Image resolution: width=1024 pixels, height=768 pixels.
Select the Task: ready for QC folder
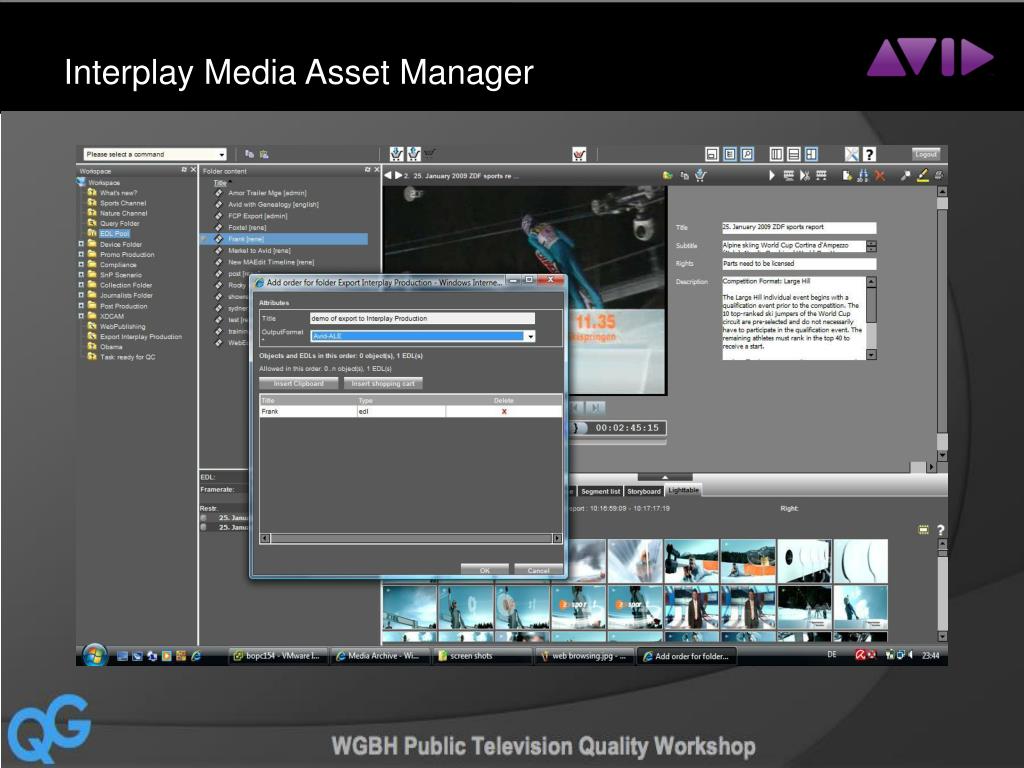tap(128, 357)
